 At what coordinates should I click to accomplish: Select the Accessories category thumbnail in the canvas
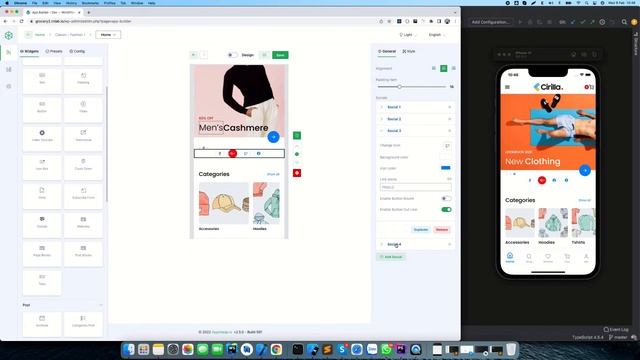point(224,203)
